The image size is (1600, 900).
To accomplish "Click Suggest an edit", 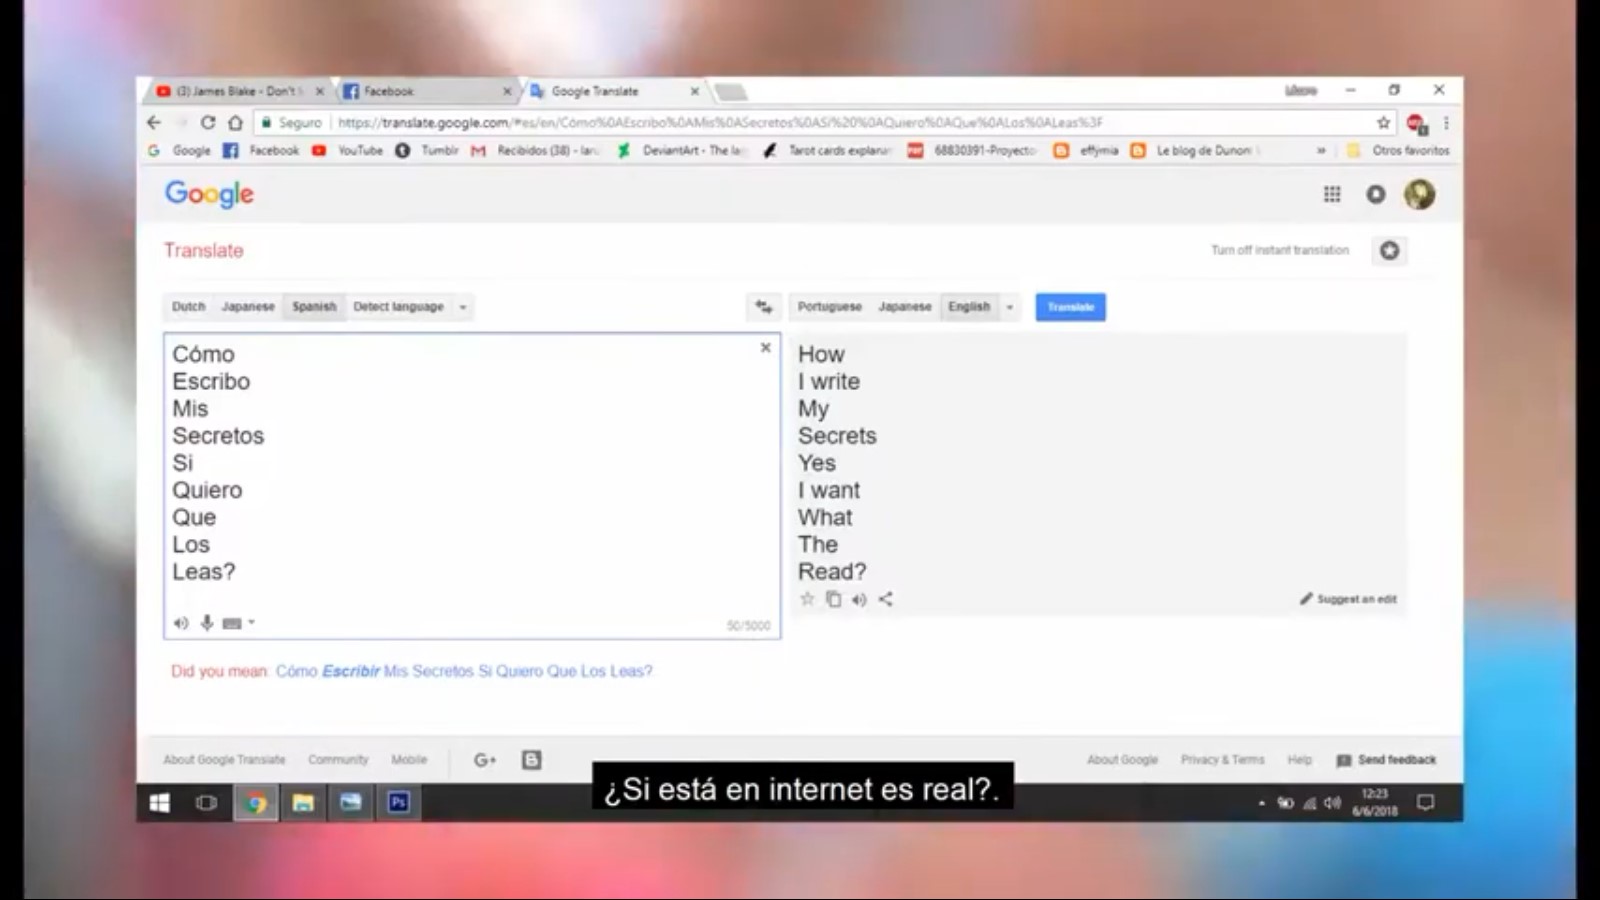I will tap(1348, 599).
